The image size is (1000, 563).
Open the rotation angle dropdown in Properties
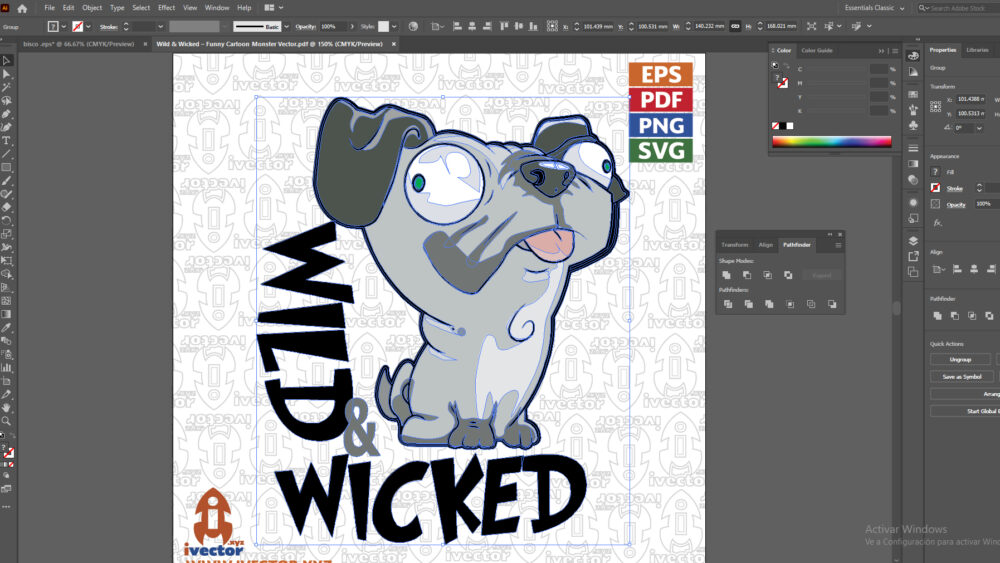point(979,128)
